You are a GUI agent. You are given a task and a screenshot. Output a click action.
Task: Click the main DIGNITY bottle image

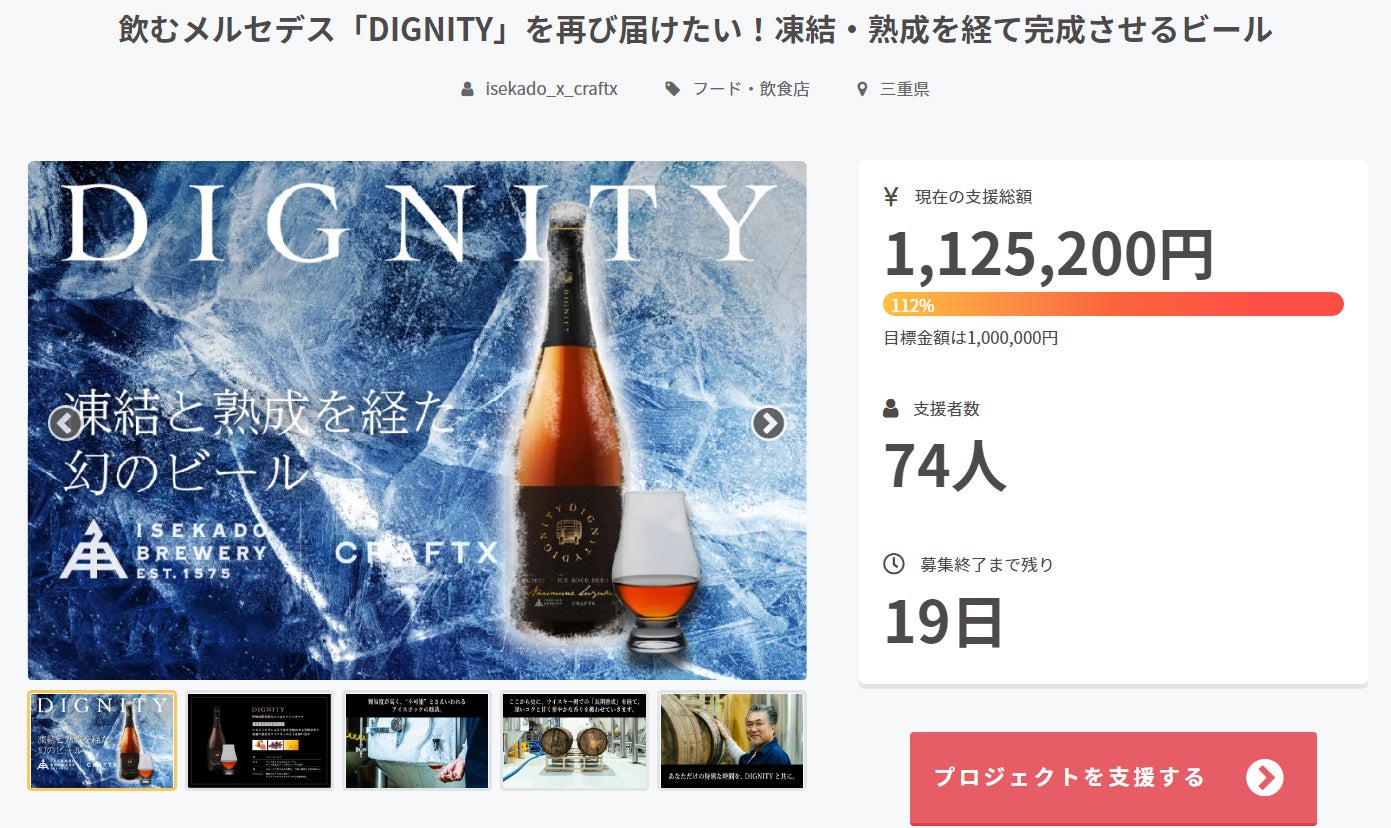pyautogui.click(x=417, y=420)
